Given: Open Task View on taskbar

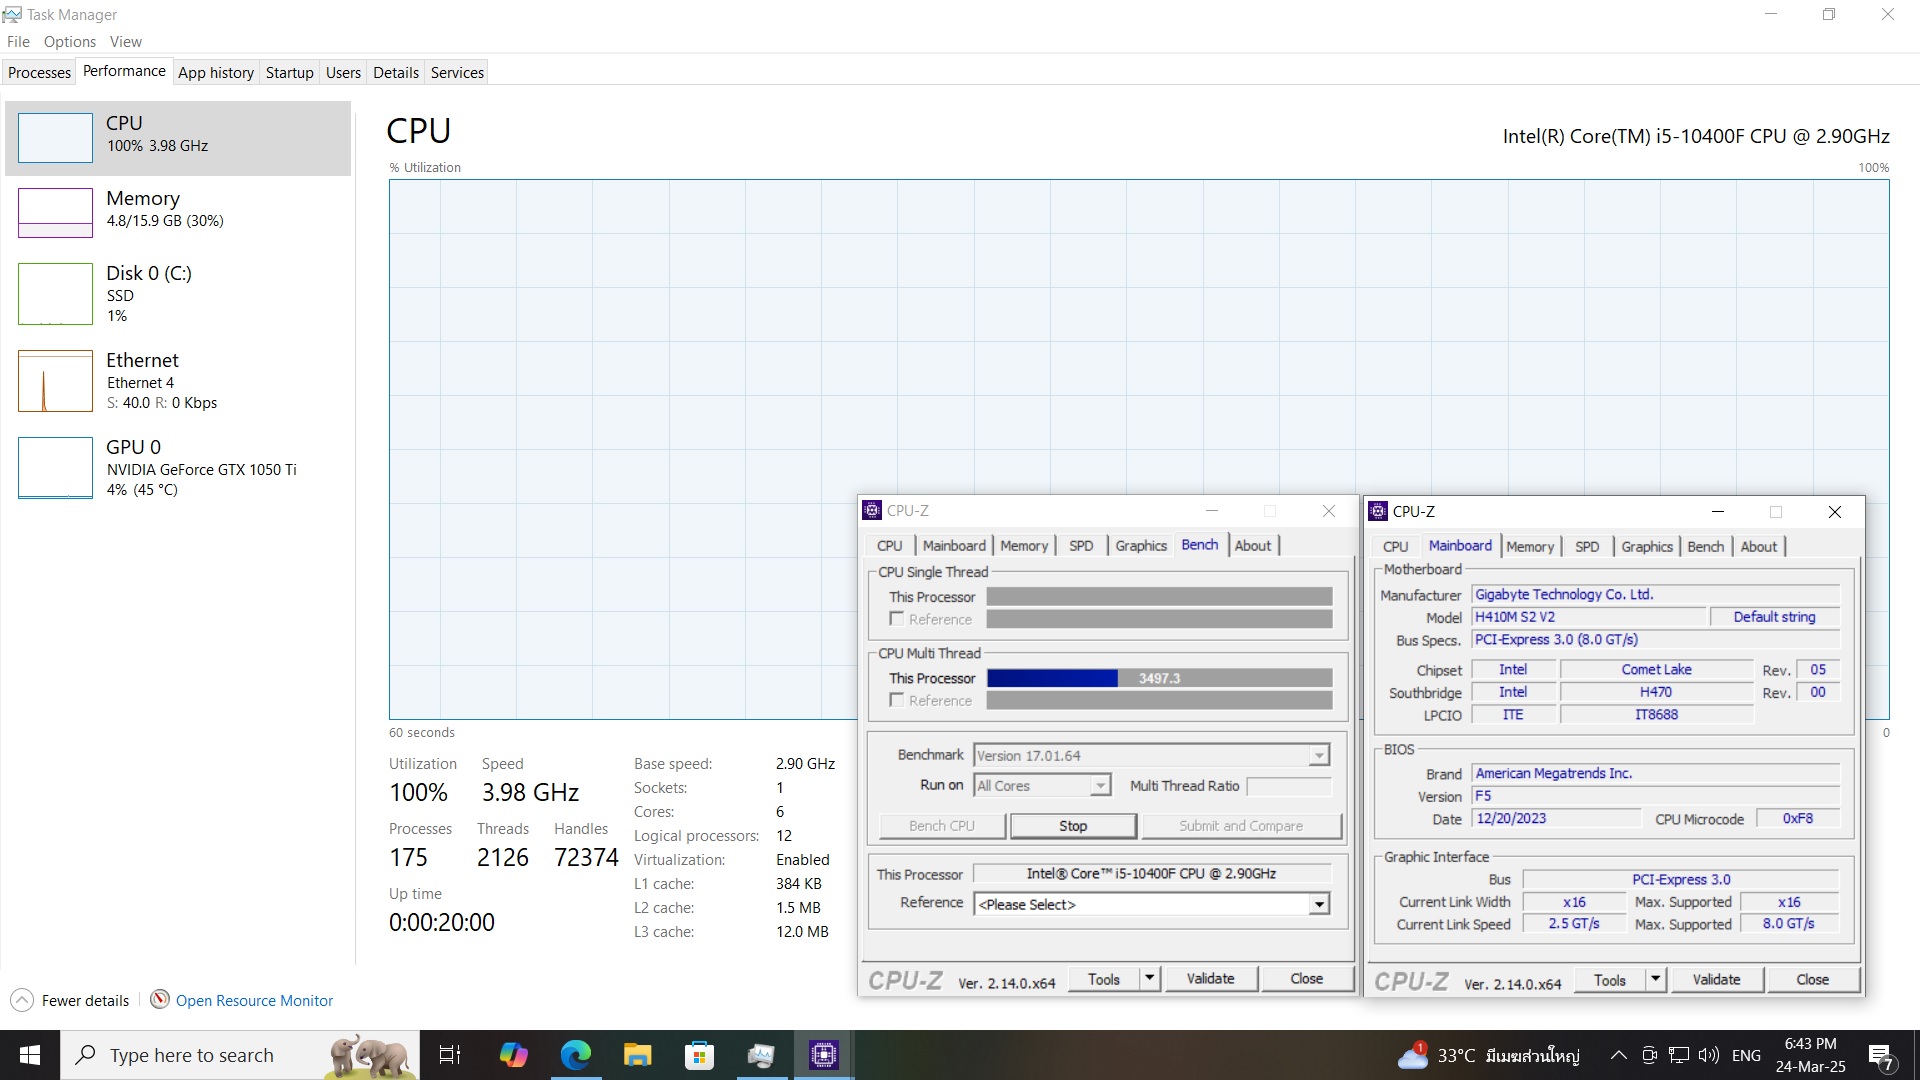Looking at the screenshot, I should [x=450, y=1055].
